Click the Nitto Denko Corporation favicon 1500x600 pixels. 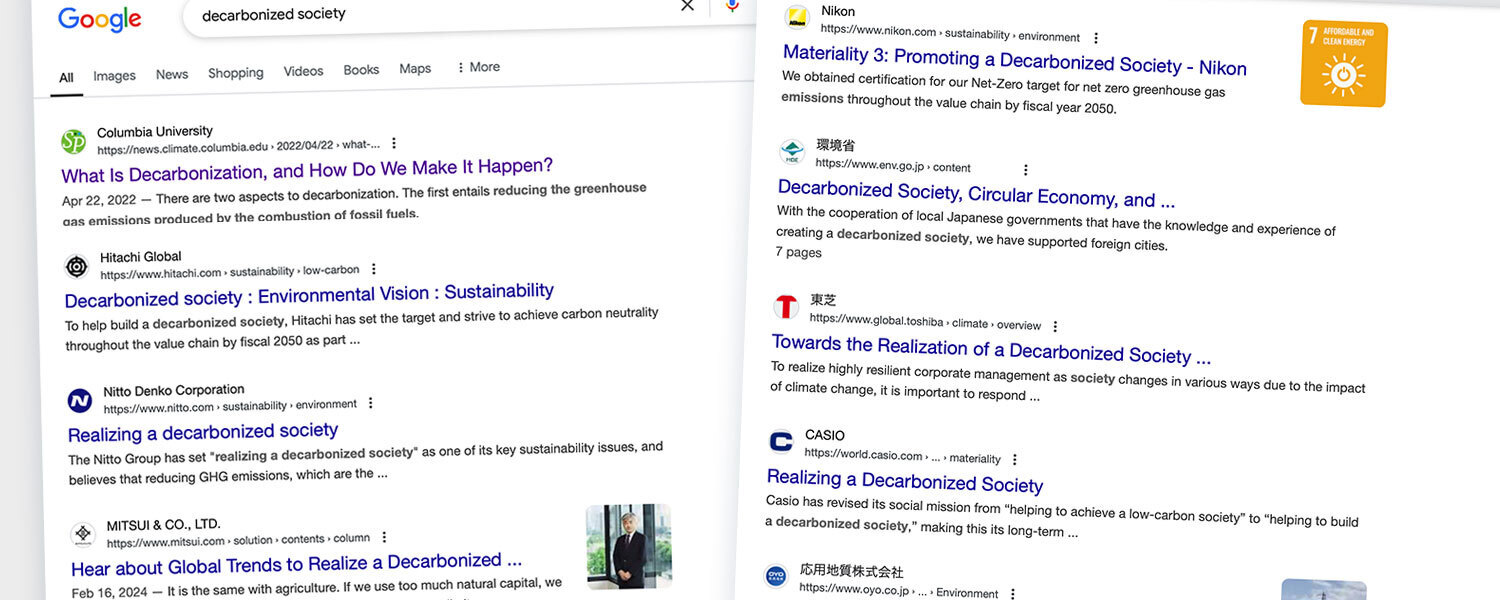(80, 401)
